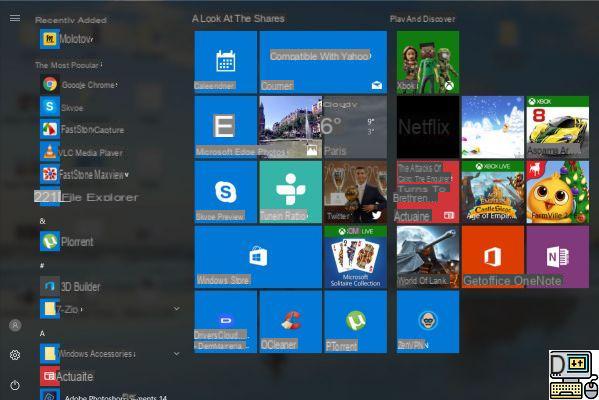This screenshot has height=400, width=599.
Task: Open Settings with the gear icon
Action: (x=15, y=355)
